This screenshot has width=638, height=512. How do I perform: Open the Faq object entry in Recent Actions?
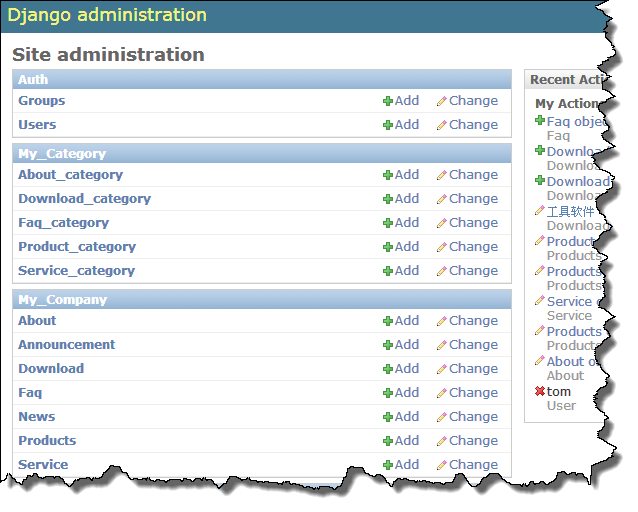click(x=577, y=121)
